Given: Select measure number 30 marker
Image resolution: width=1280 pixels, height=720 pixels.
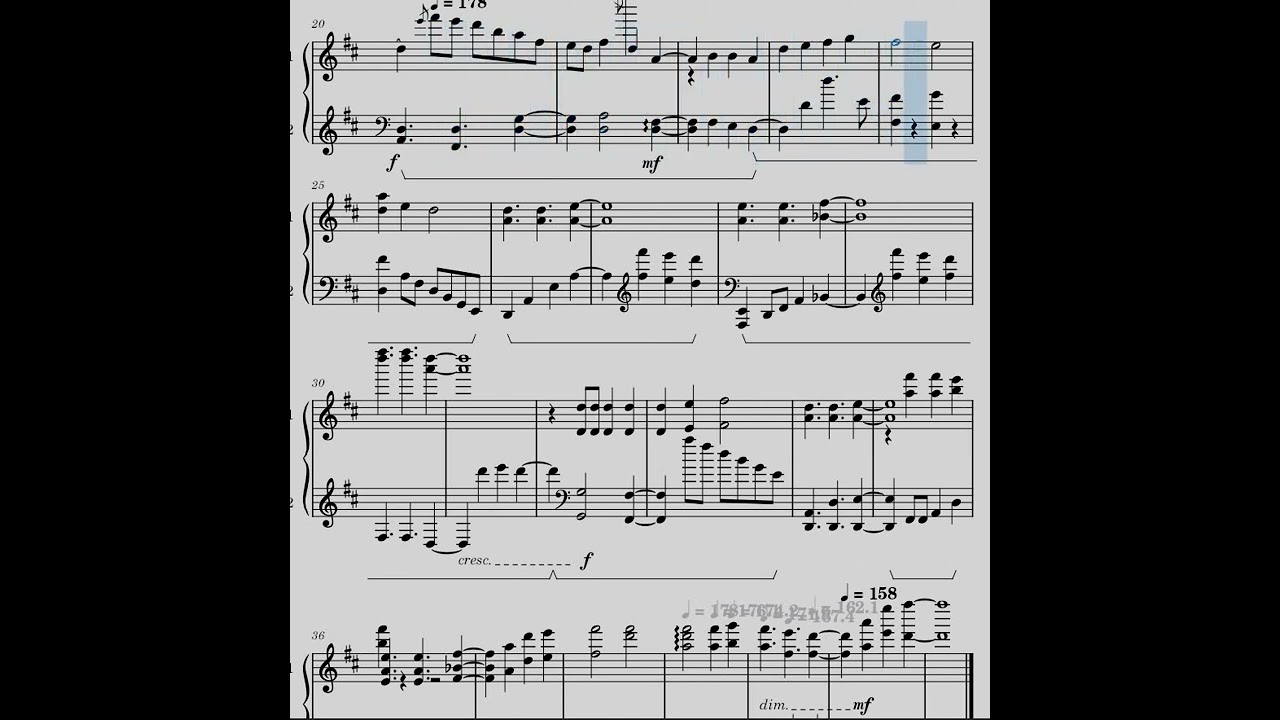Looking at the screenshot, I should [318, 383].
